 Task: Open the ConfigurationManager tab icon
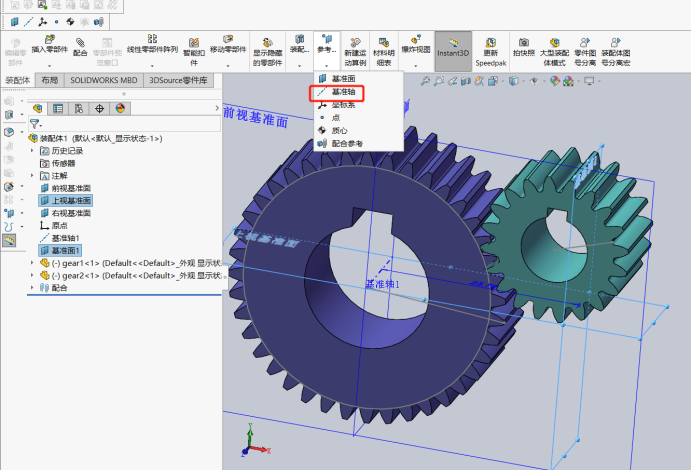(79, 109)
